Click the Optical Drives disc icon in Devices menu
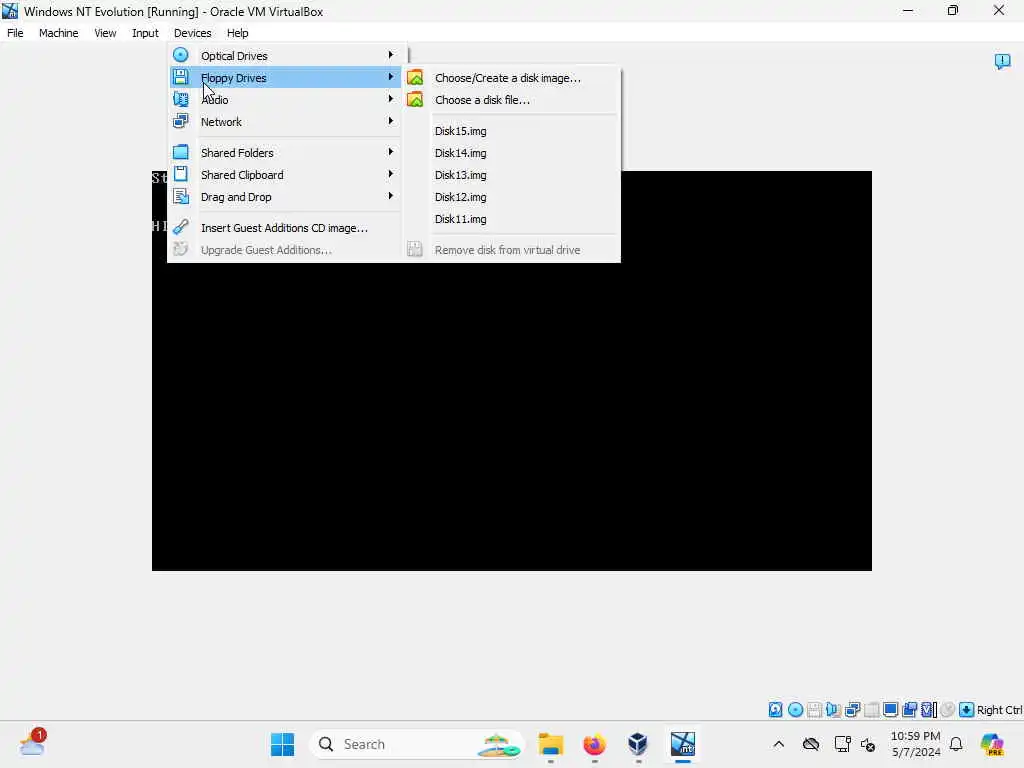 [181, 56]
